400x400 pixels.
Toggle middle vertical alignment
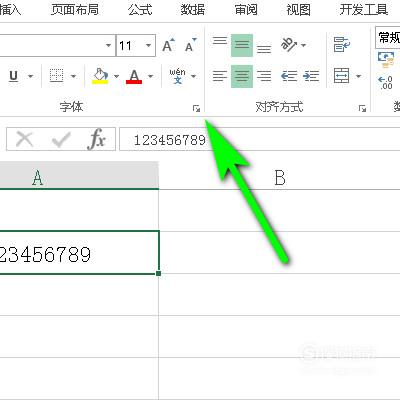tap(242, 45)
